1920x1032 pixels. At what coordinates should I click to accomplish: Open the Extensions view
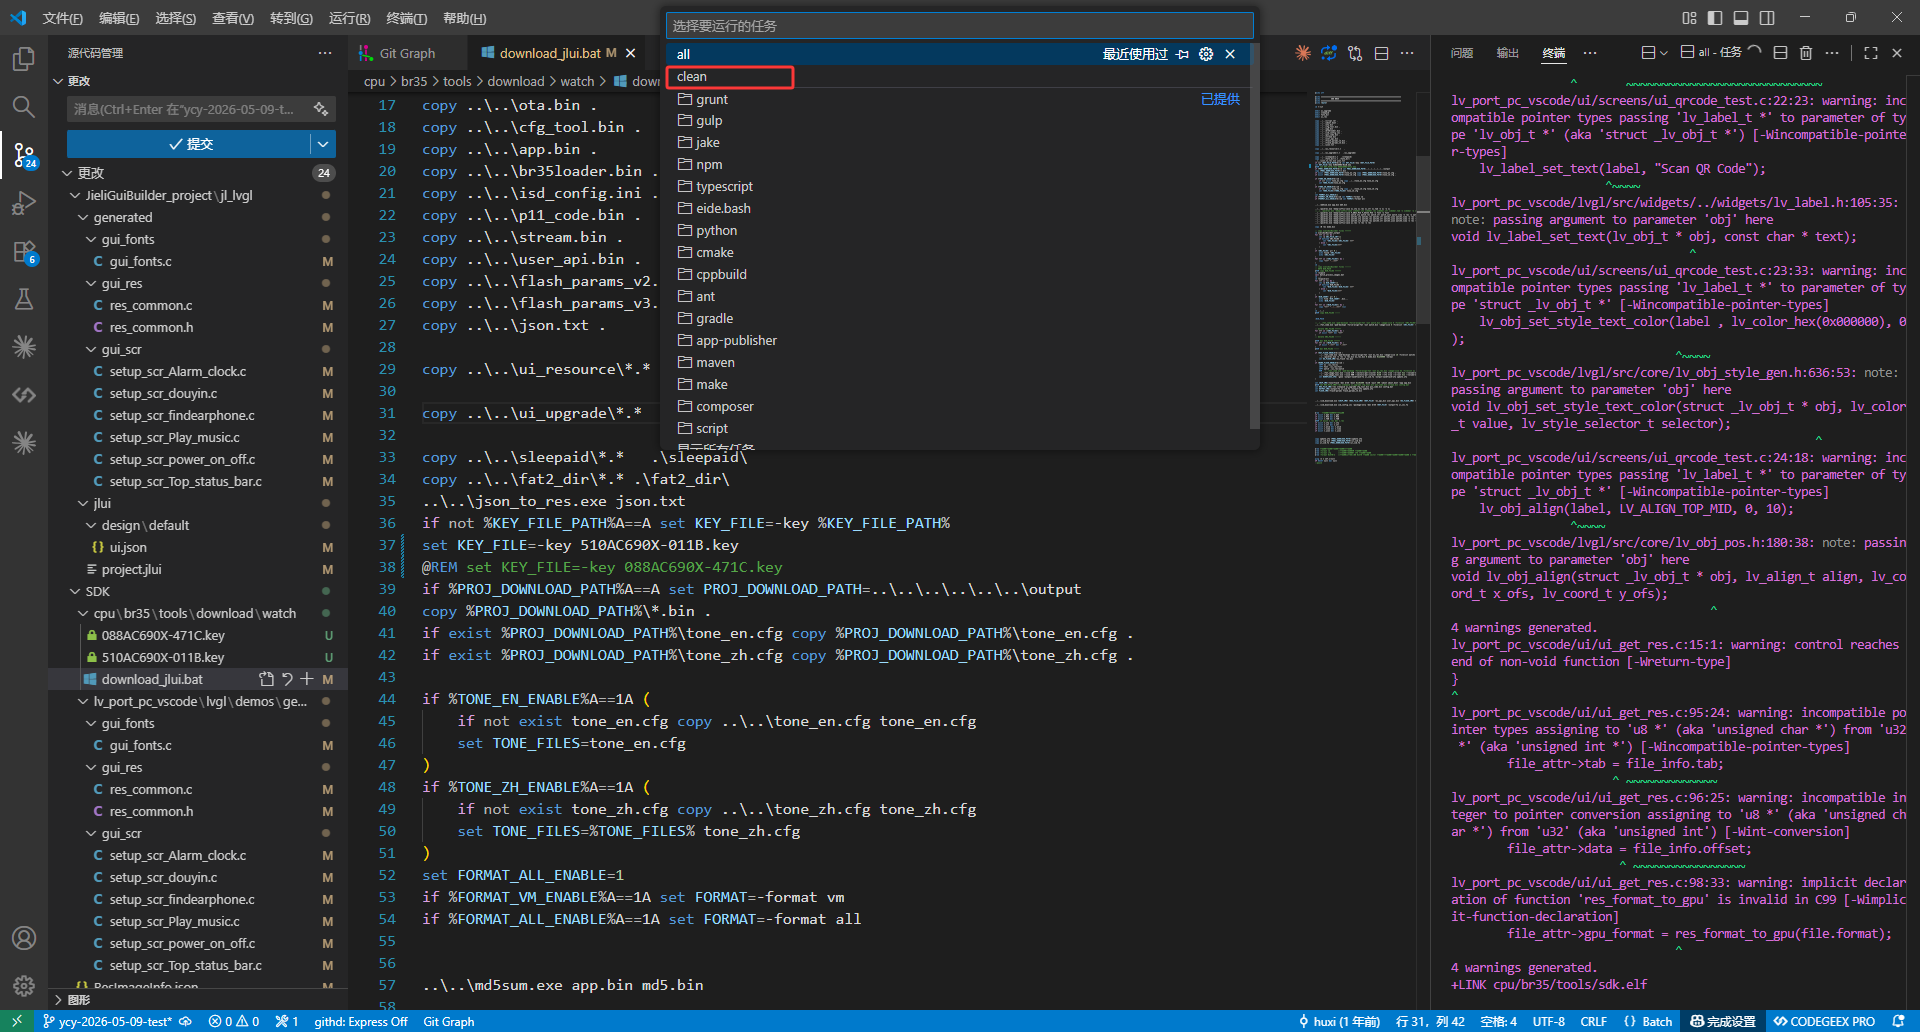[24, 251]
